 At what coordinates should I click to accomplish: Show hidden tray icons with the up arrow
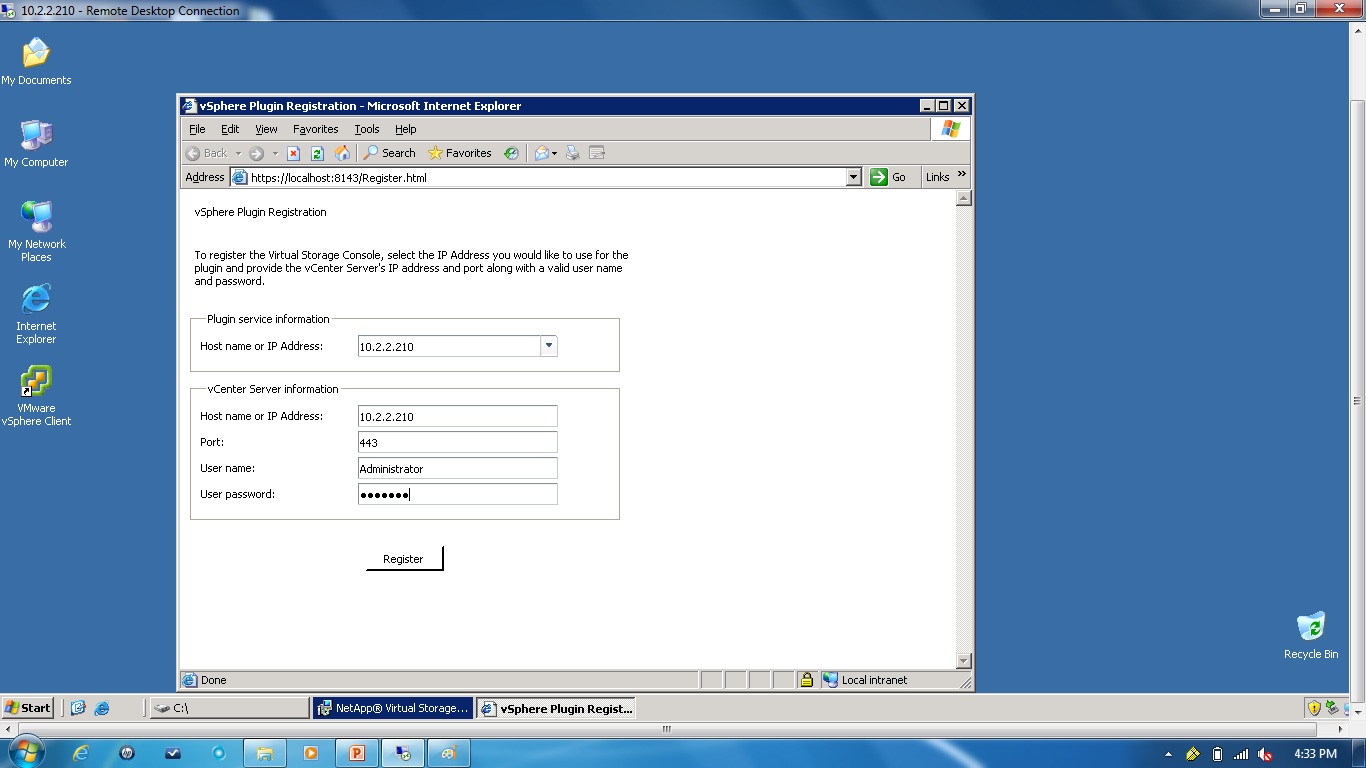pyautogui.click(x=1167, y=753)
